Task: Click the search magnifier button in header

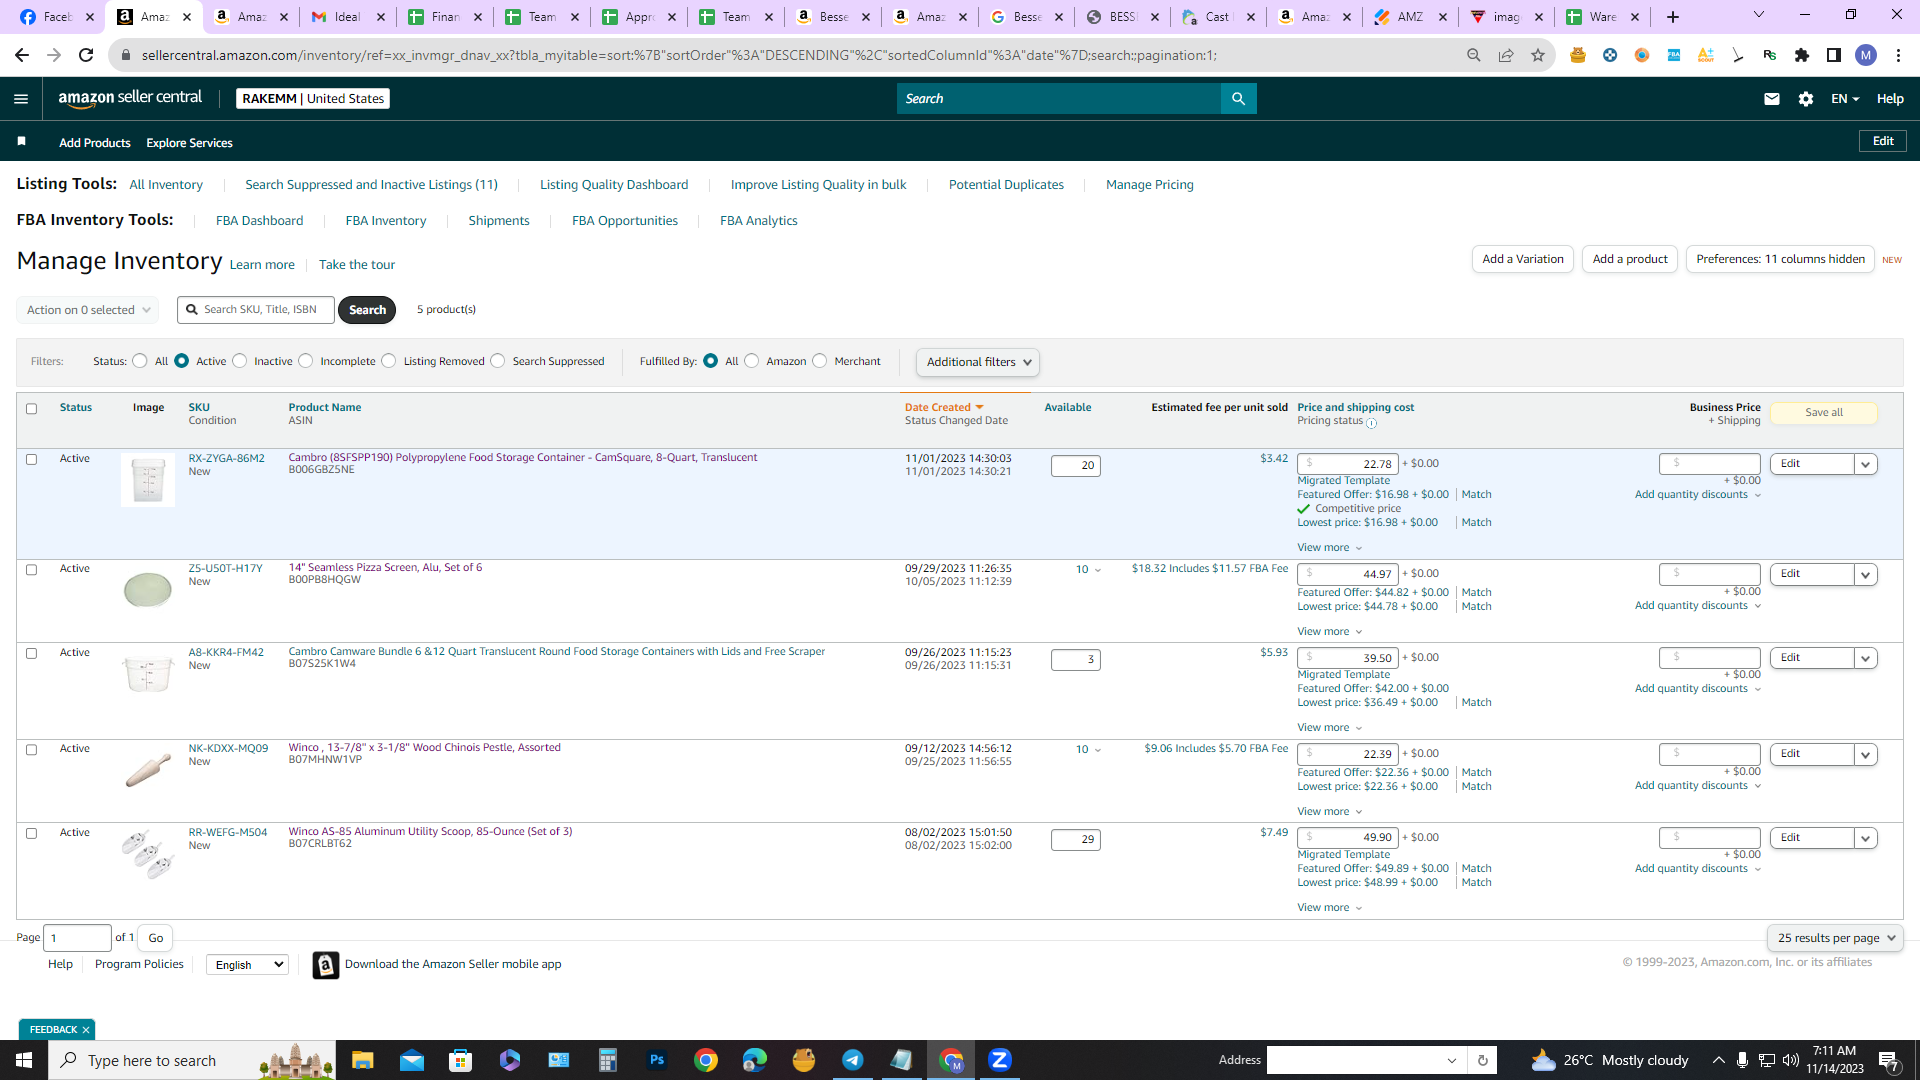Action: pyautogui.click(x=1238, y=99)
